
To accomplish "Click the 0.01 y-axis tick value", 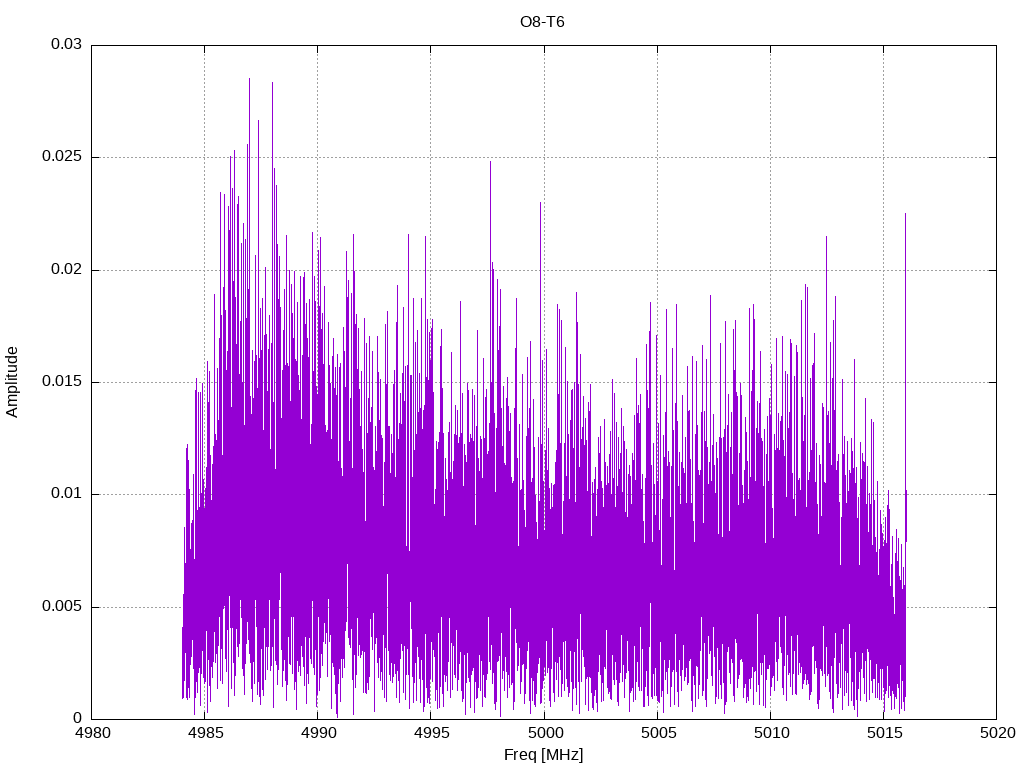I will pyautogui.click(x=67, y=494).
